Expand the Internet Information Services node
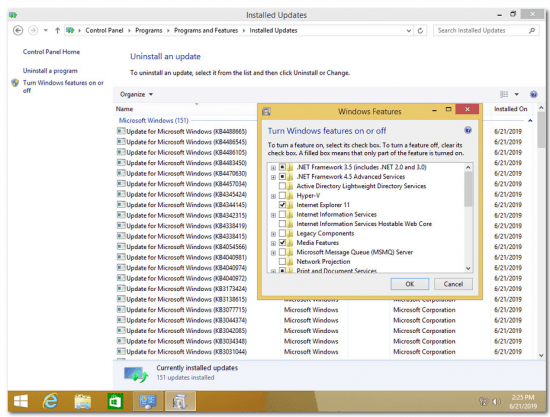550x417 pixels. click(273, 215)
